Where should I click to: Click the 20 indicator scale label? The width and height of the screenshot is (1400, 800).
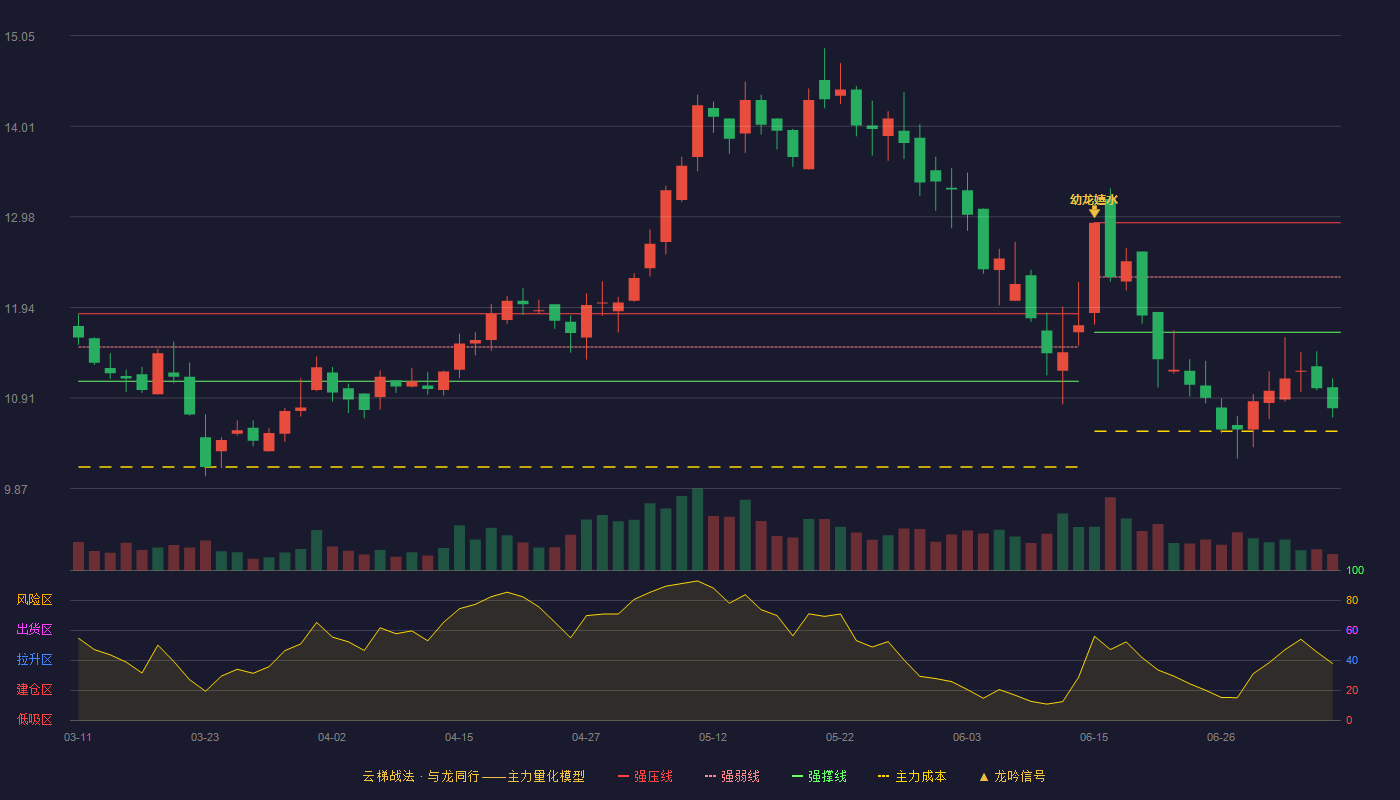click(x=1352, y=690)
